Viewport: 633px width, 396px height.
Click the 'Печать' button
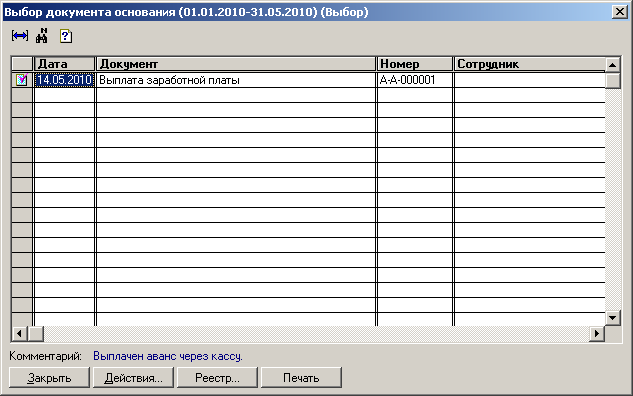click(x=301, y=378)
